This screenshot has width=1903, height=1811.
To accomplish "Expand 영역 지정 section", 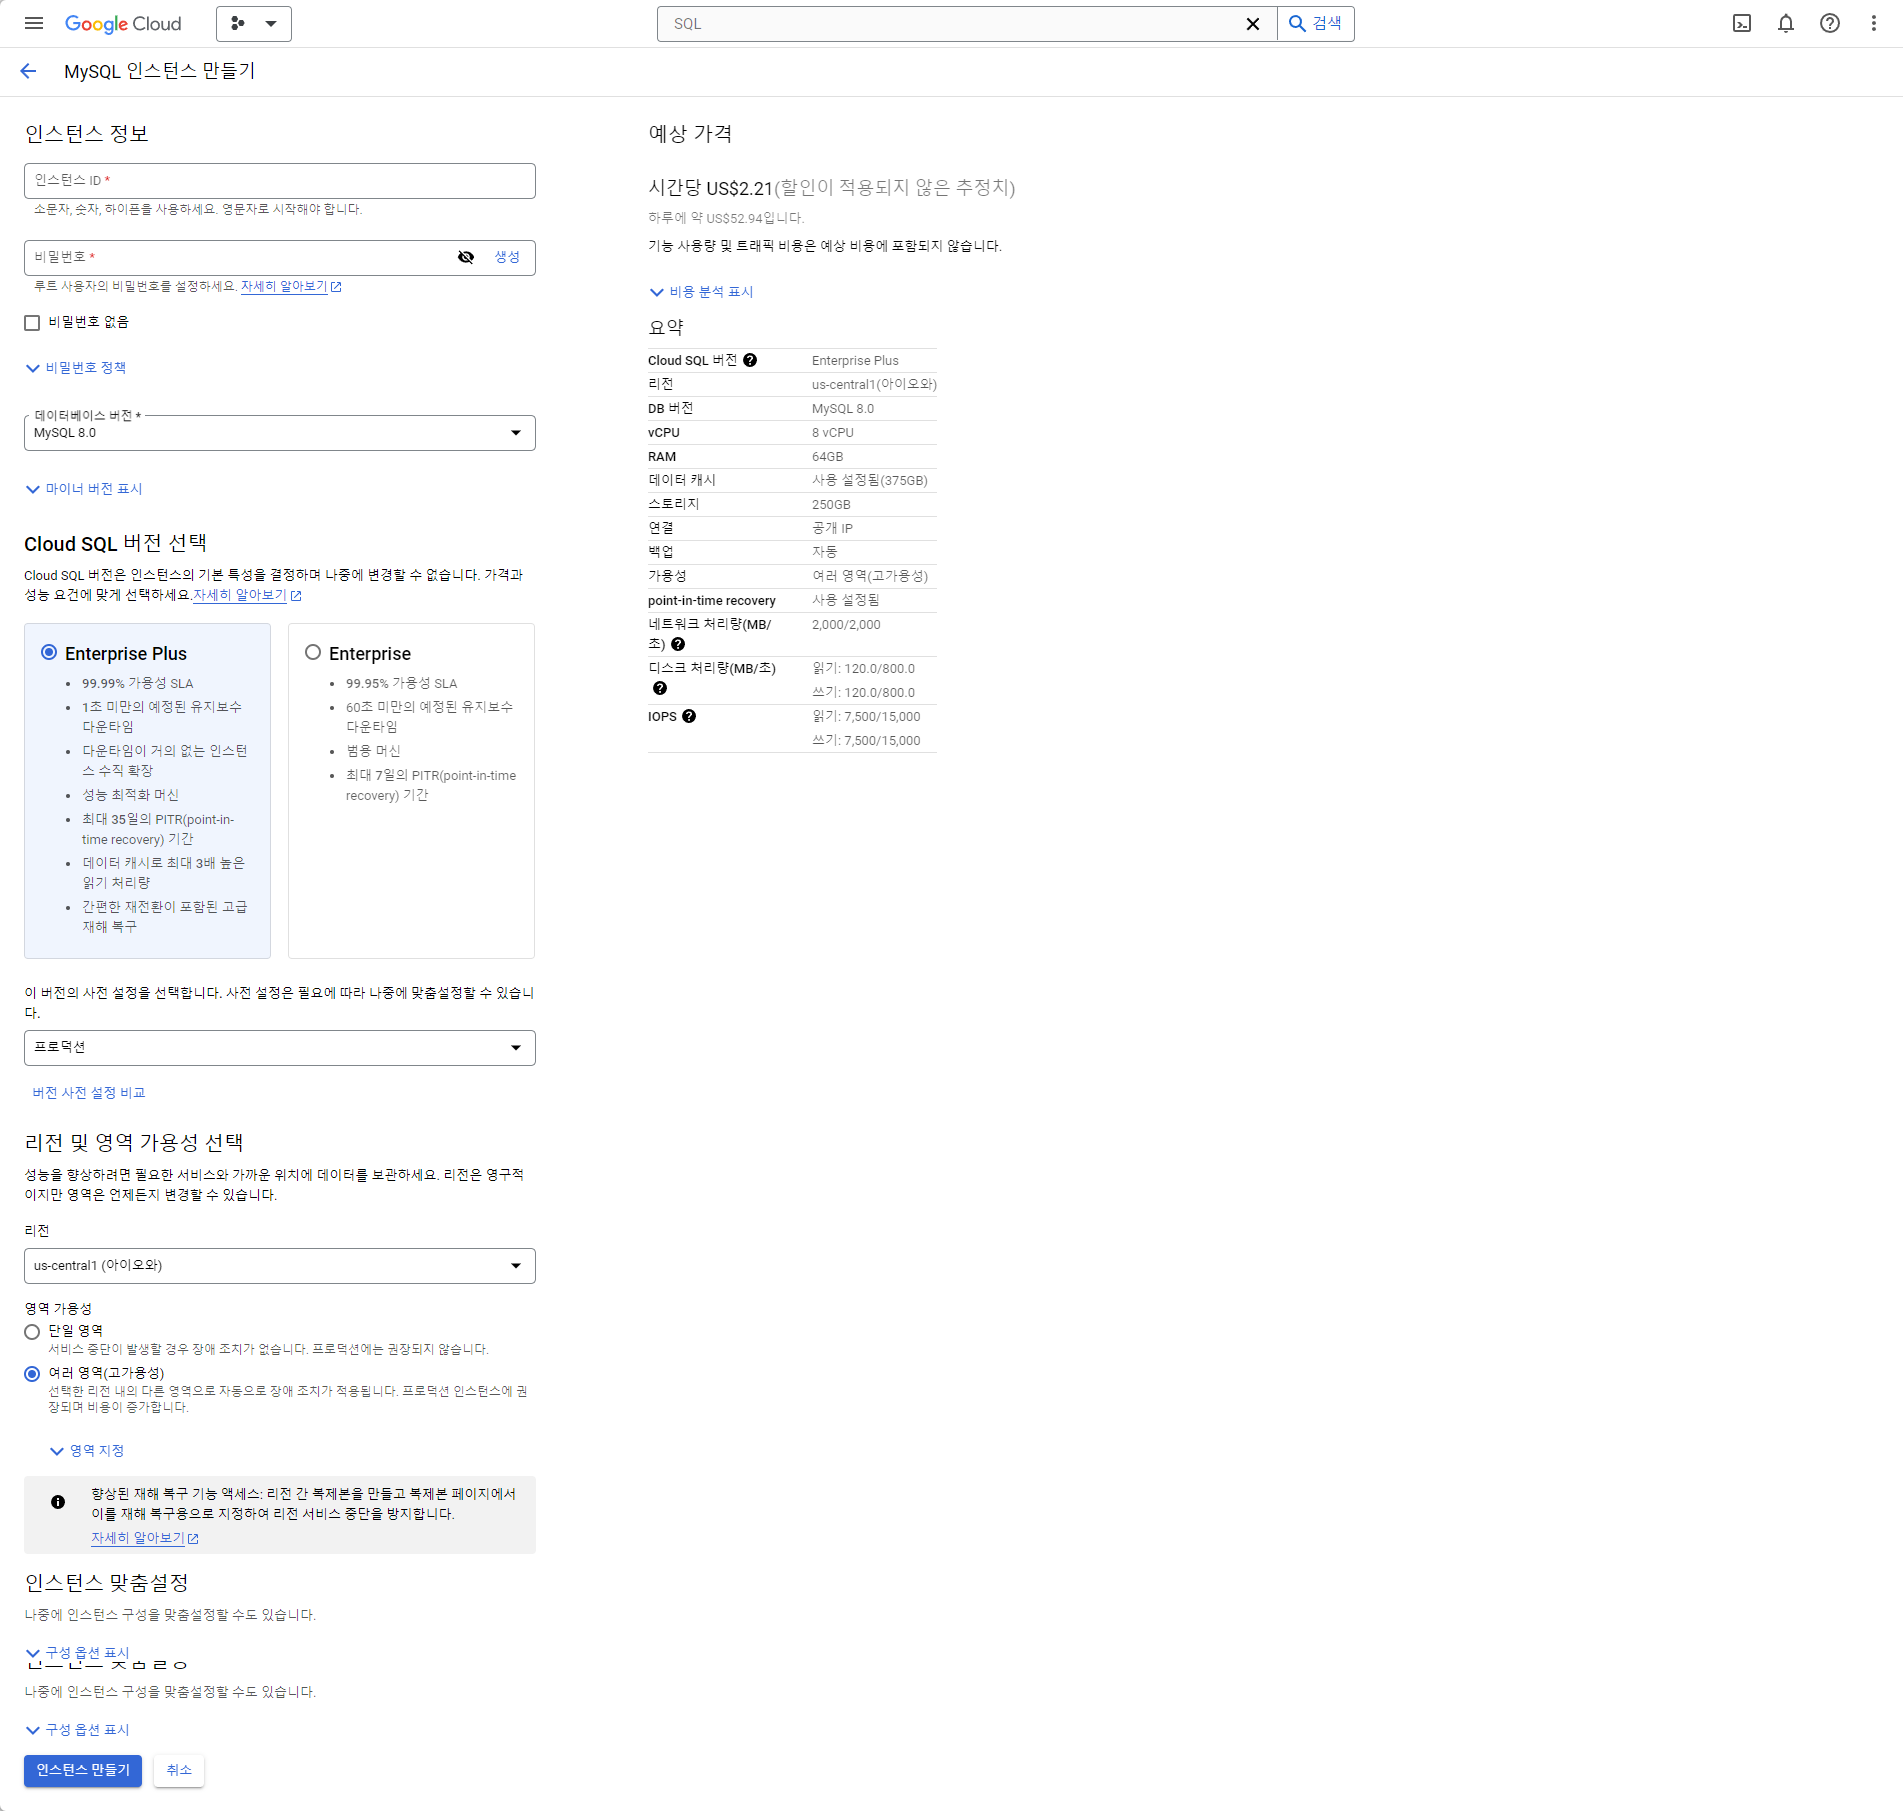I will pos(87,1451).
